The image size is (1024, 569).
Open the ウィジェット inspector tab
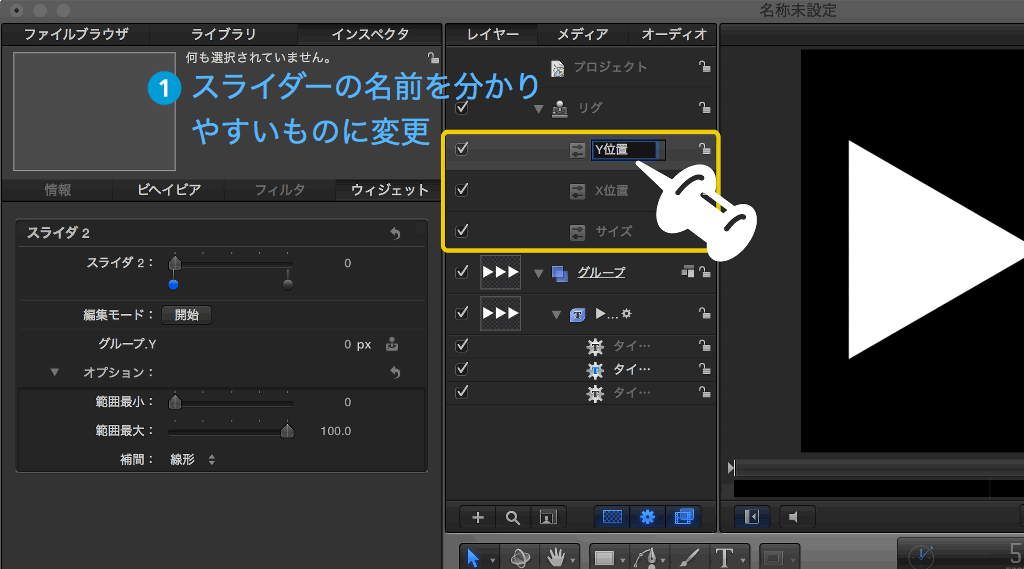(x=389, y=190)
